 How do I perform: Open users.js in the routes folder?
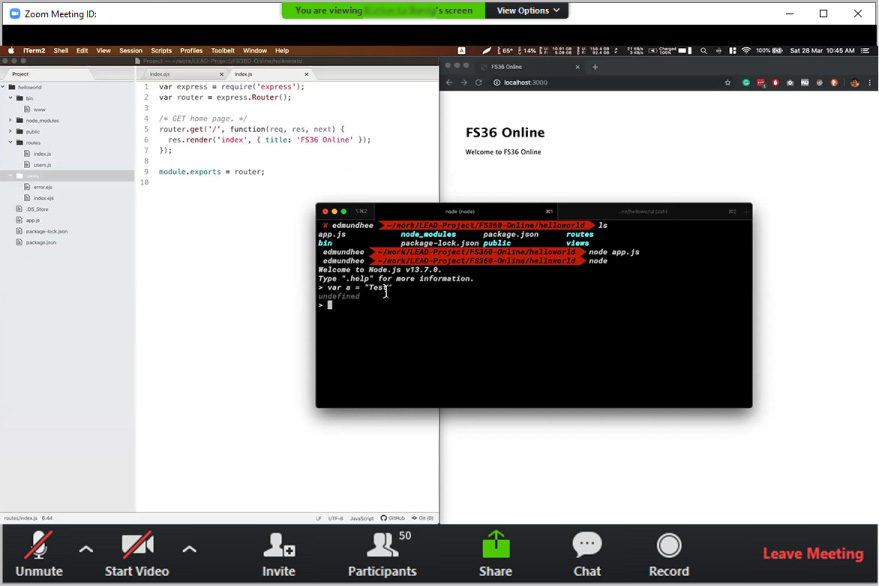[x=42, y=165]
